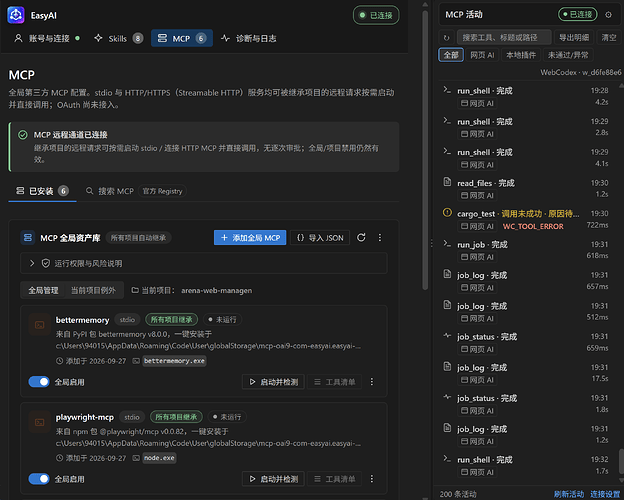
Task: Click Add Global MCP button
Action: click(x=250, y=238)
